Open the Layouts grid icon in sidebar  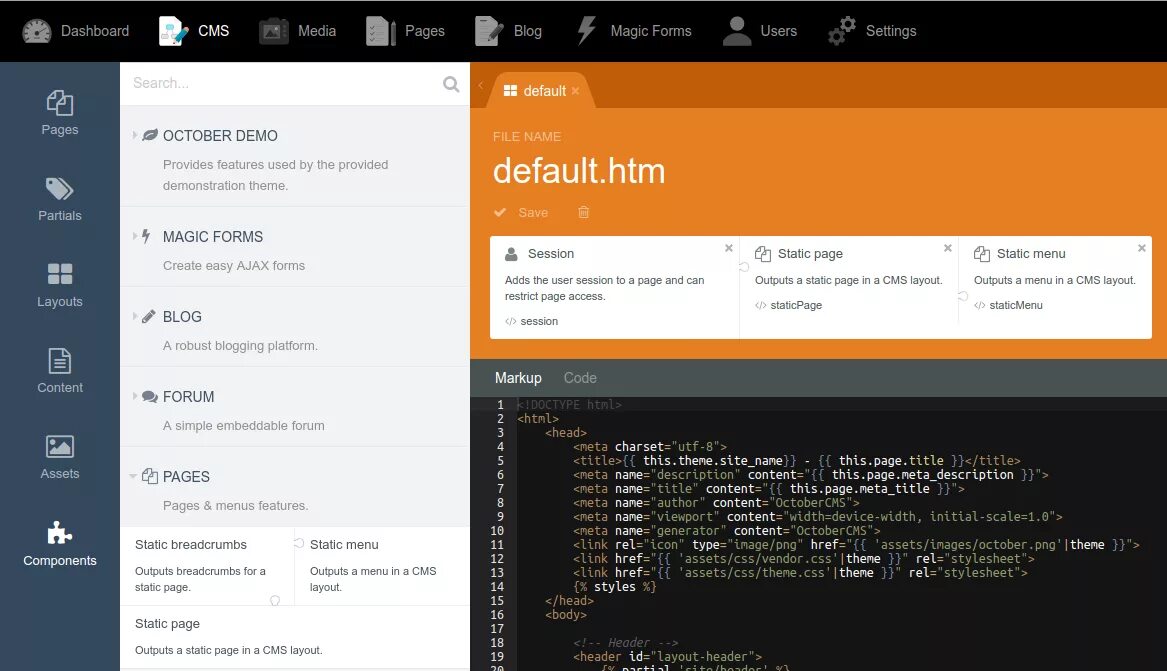[x=60, y=274]
